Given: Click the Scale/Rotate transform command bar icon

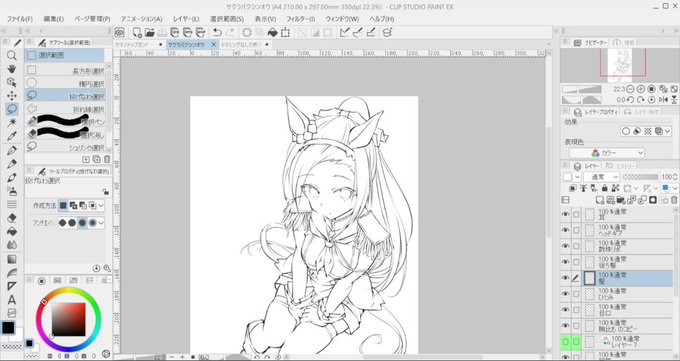Looking at the screenshot, I should [x=285, y=33].
